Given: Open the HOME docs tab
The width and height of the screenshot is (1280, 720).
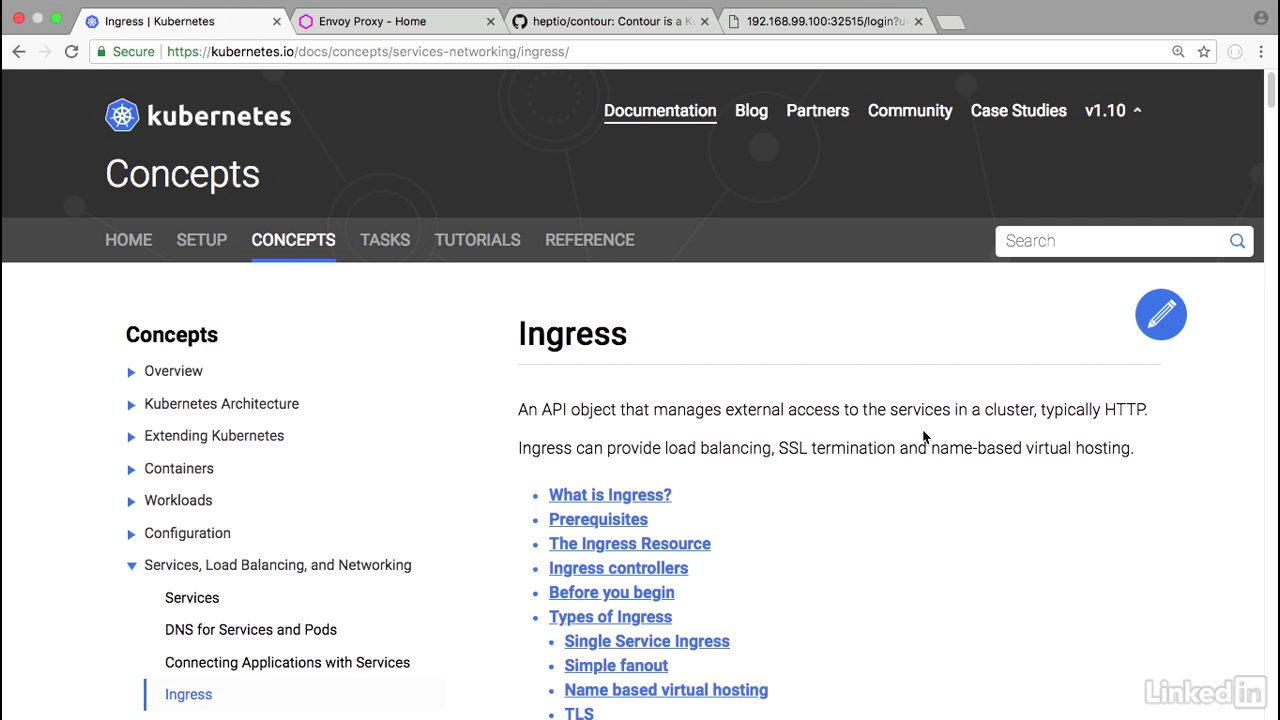Looking at the screenshot, I should pos(129,240).
